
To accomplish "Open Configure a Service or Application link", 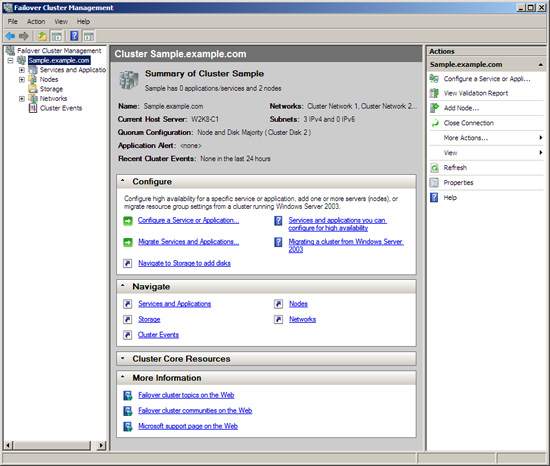I will pos(188,220).
